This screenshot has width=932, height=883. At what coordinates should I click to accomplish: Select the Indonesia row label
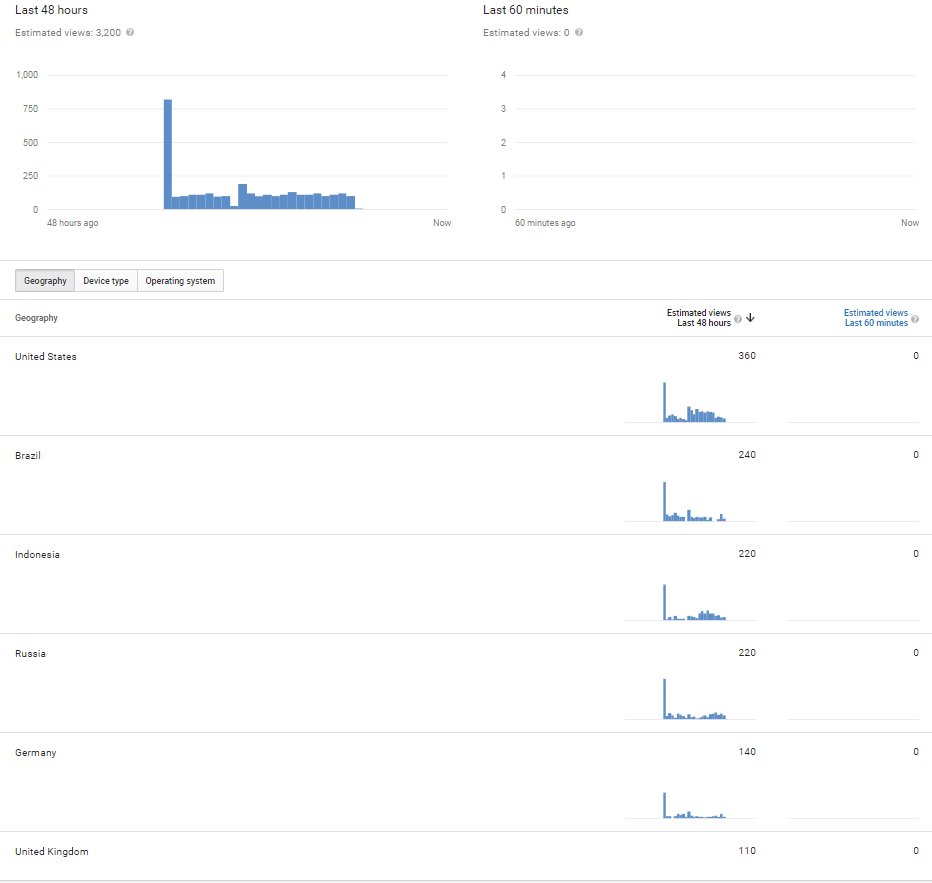(37, 554)
